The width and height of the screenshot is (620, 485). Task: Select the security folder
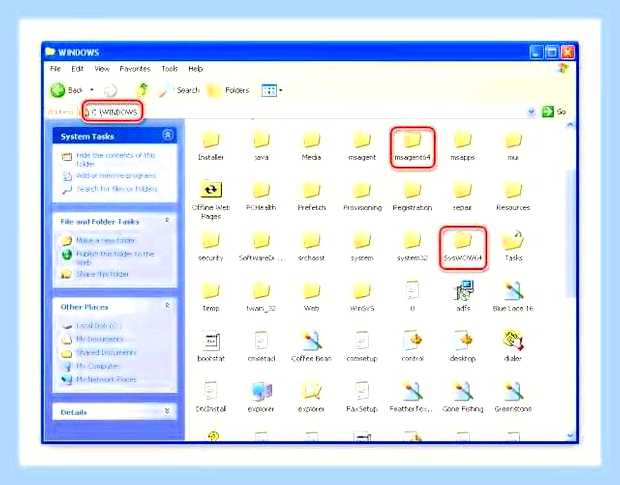click(211, 247)
